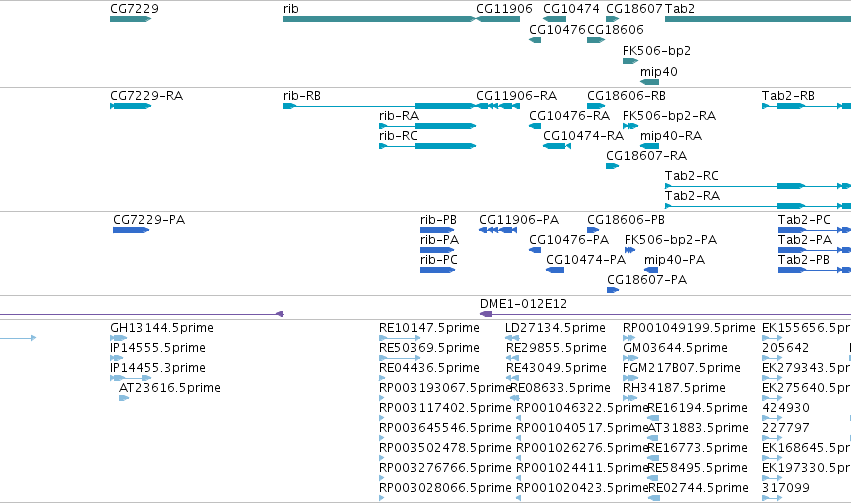Click the FK506-bp2-RA transcript label
Image resolution: width=851 pixels, height=503 pixels.
(669, 116)
